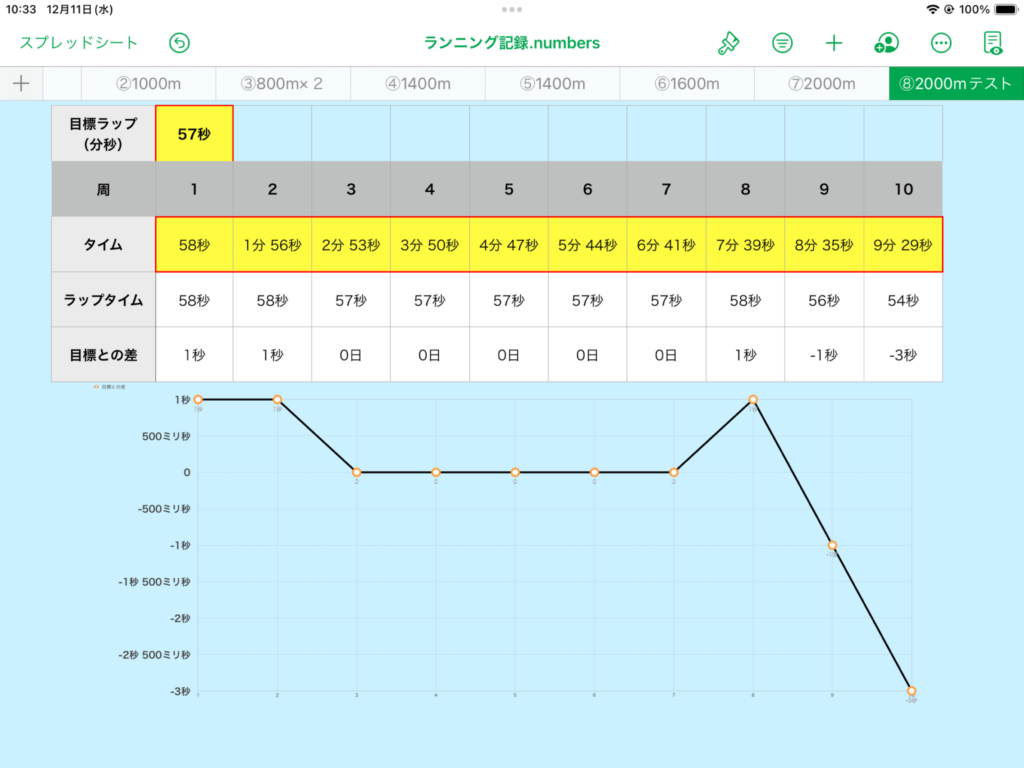The image size is (1024, 768).
Task: Select the 4分 47秒 time cell
Action: point(509,245)
